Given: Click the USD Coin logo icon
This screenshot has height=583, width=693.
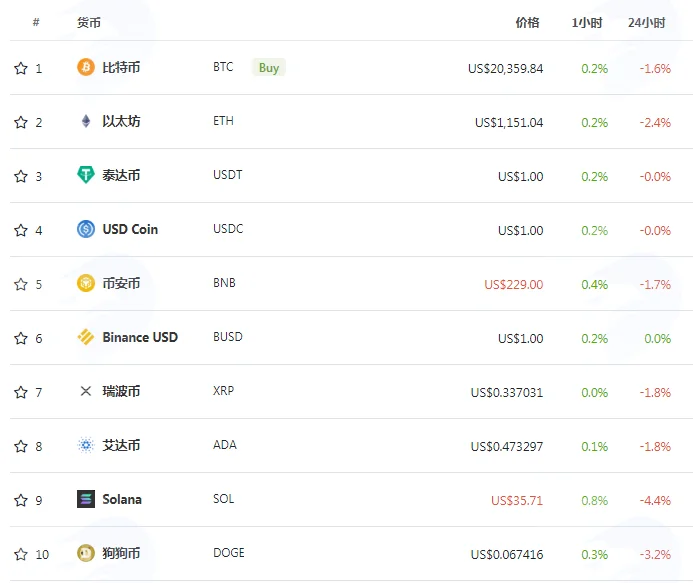Looking at the screenshot, I should (x=86, y=229).
